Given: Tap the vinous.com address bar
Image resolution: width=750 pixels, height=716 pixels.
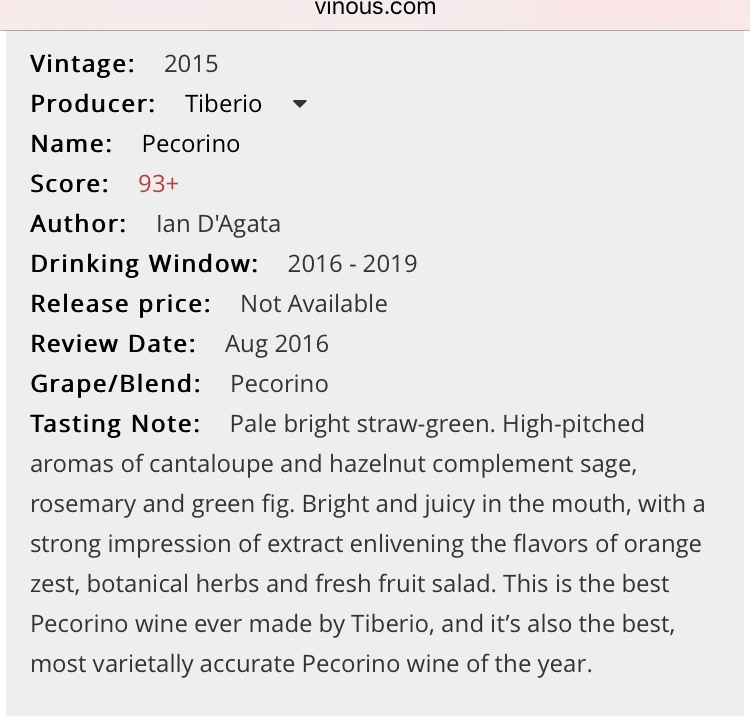Looking at the screenshot, I should point(375,8).
